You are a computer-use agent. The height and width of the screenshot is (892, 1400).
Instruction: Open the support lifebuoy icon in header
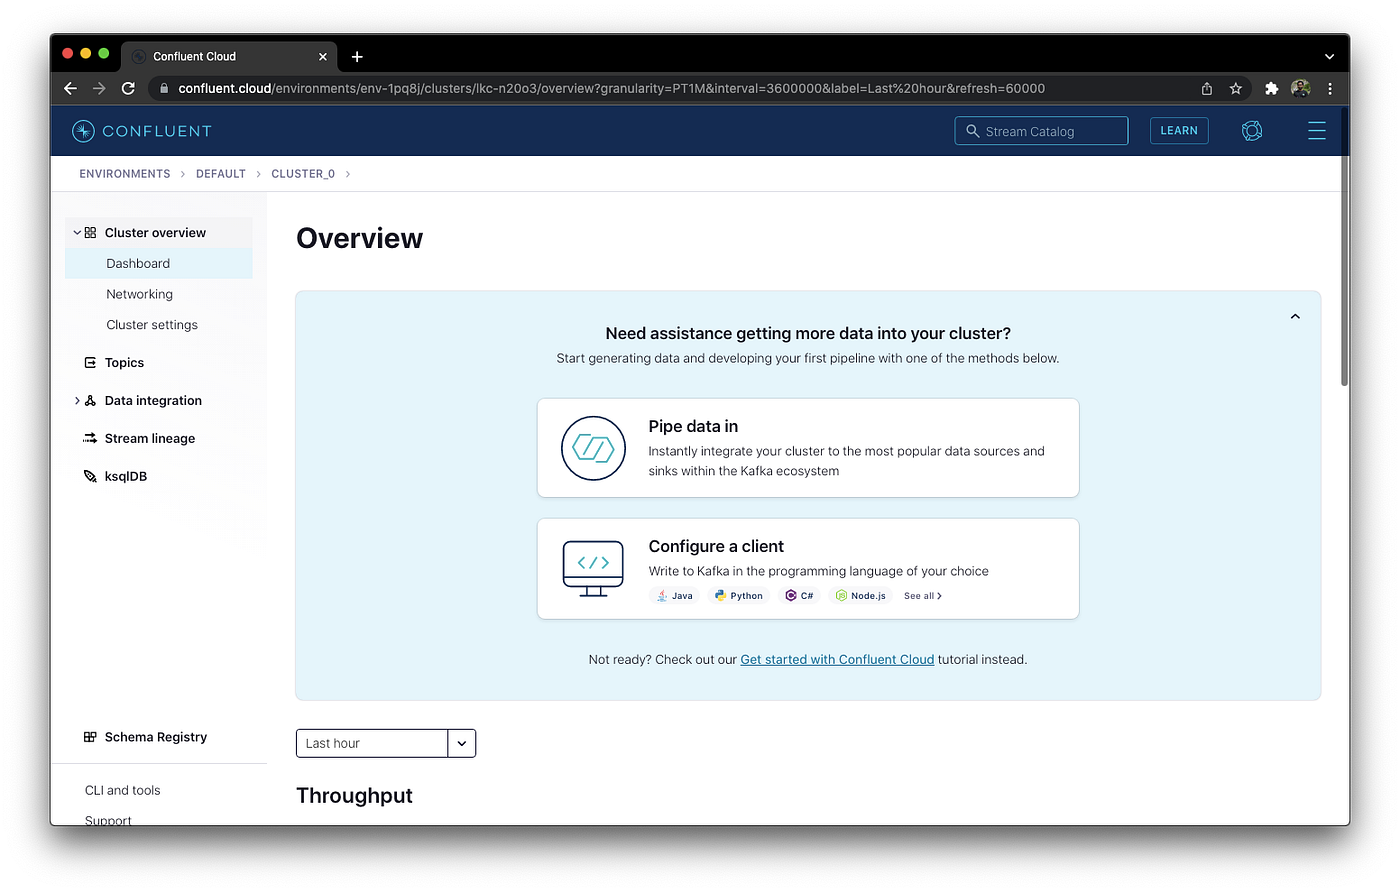coord(1252,131)
